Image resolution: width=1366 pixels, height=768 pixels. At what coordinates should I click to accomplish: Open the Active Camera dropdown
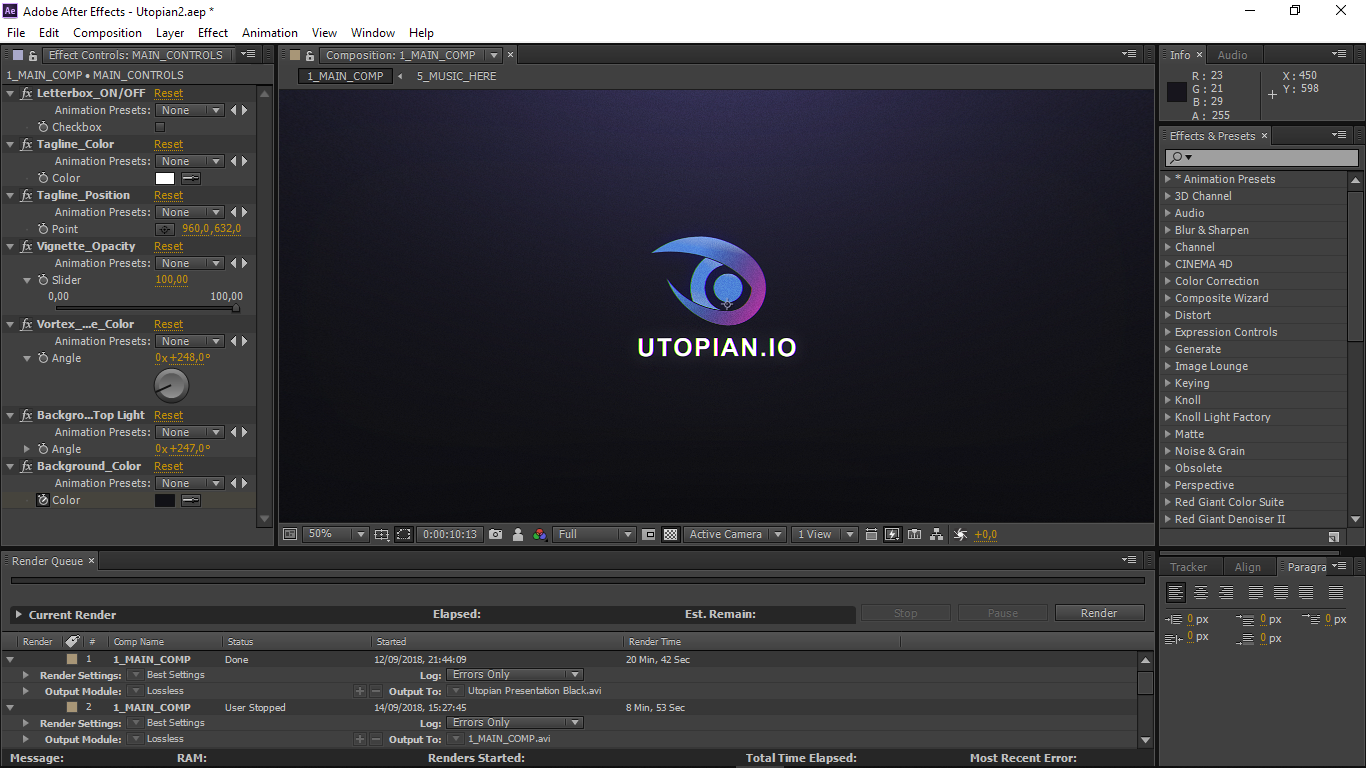click(735, 534)
